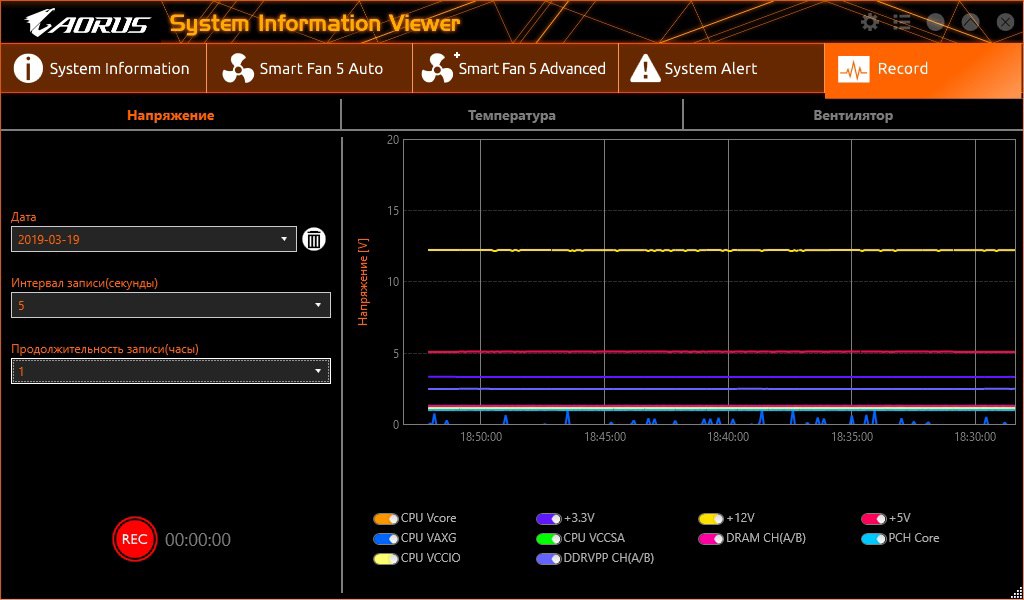The image size is (1024, 600).
Task: Minimize the System Information Viewer window
Action: coord(936,22)
